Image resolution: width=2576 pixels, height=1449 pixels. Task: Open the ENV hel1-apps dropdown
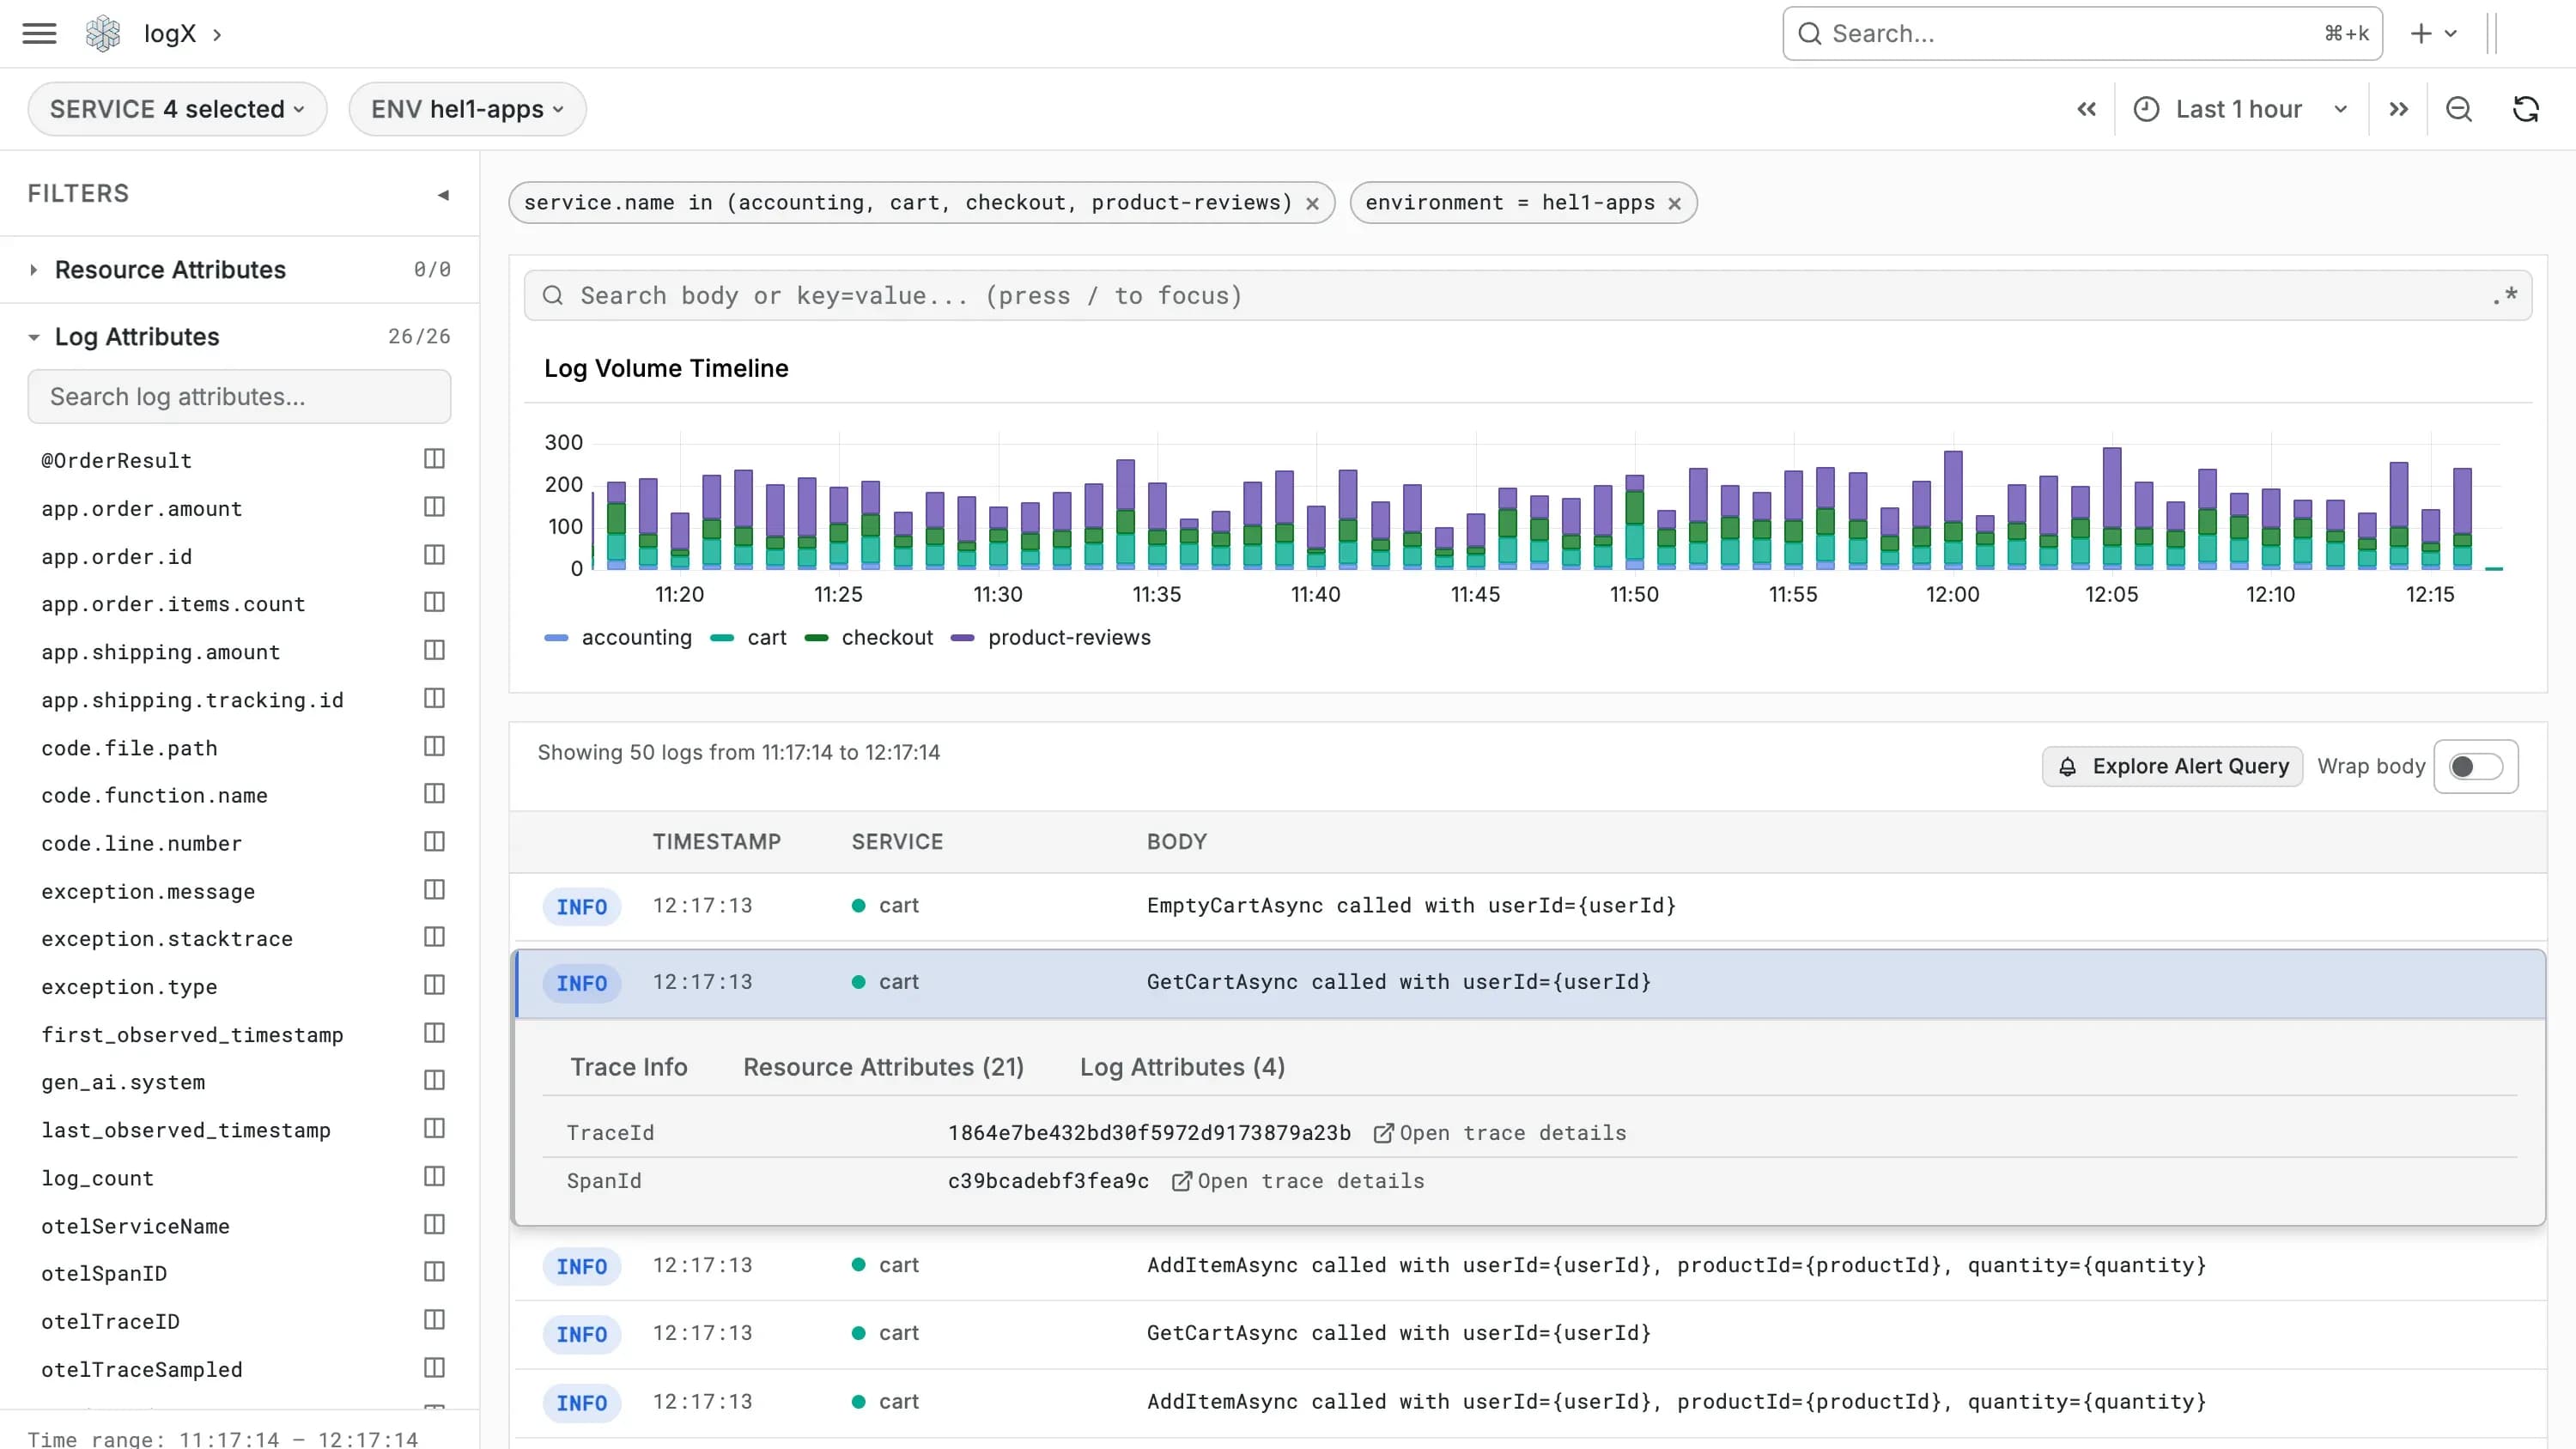click(467, 109)
